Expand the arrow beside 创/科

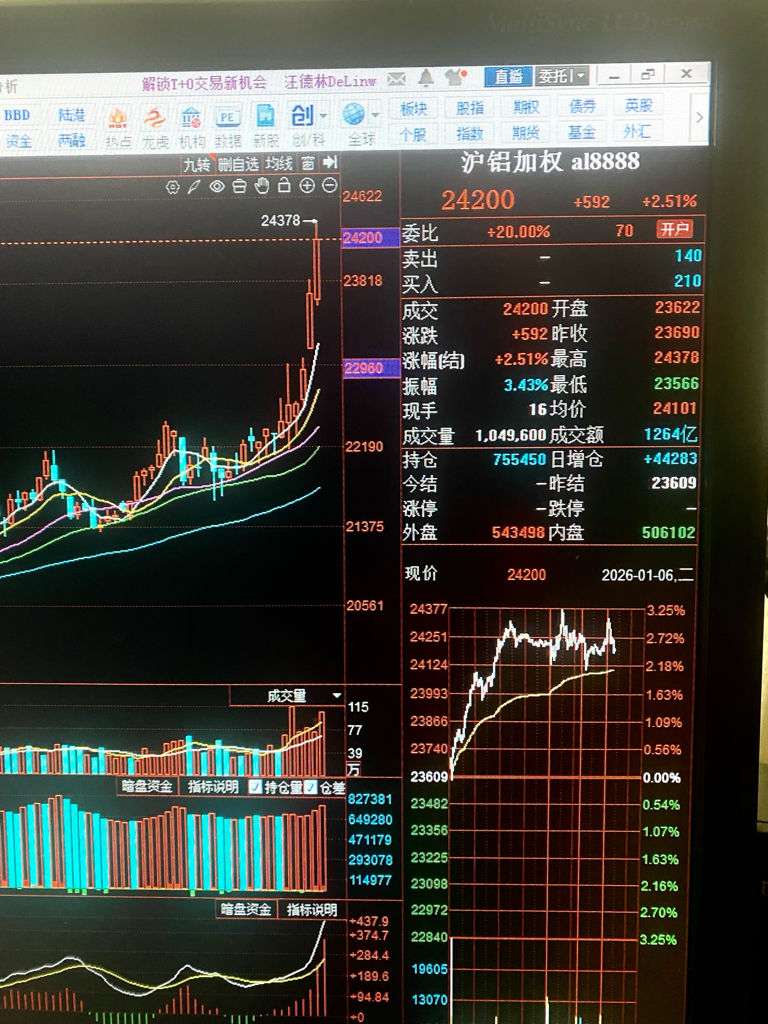[x=324, y=117]
